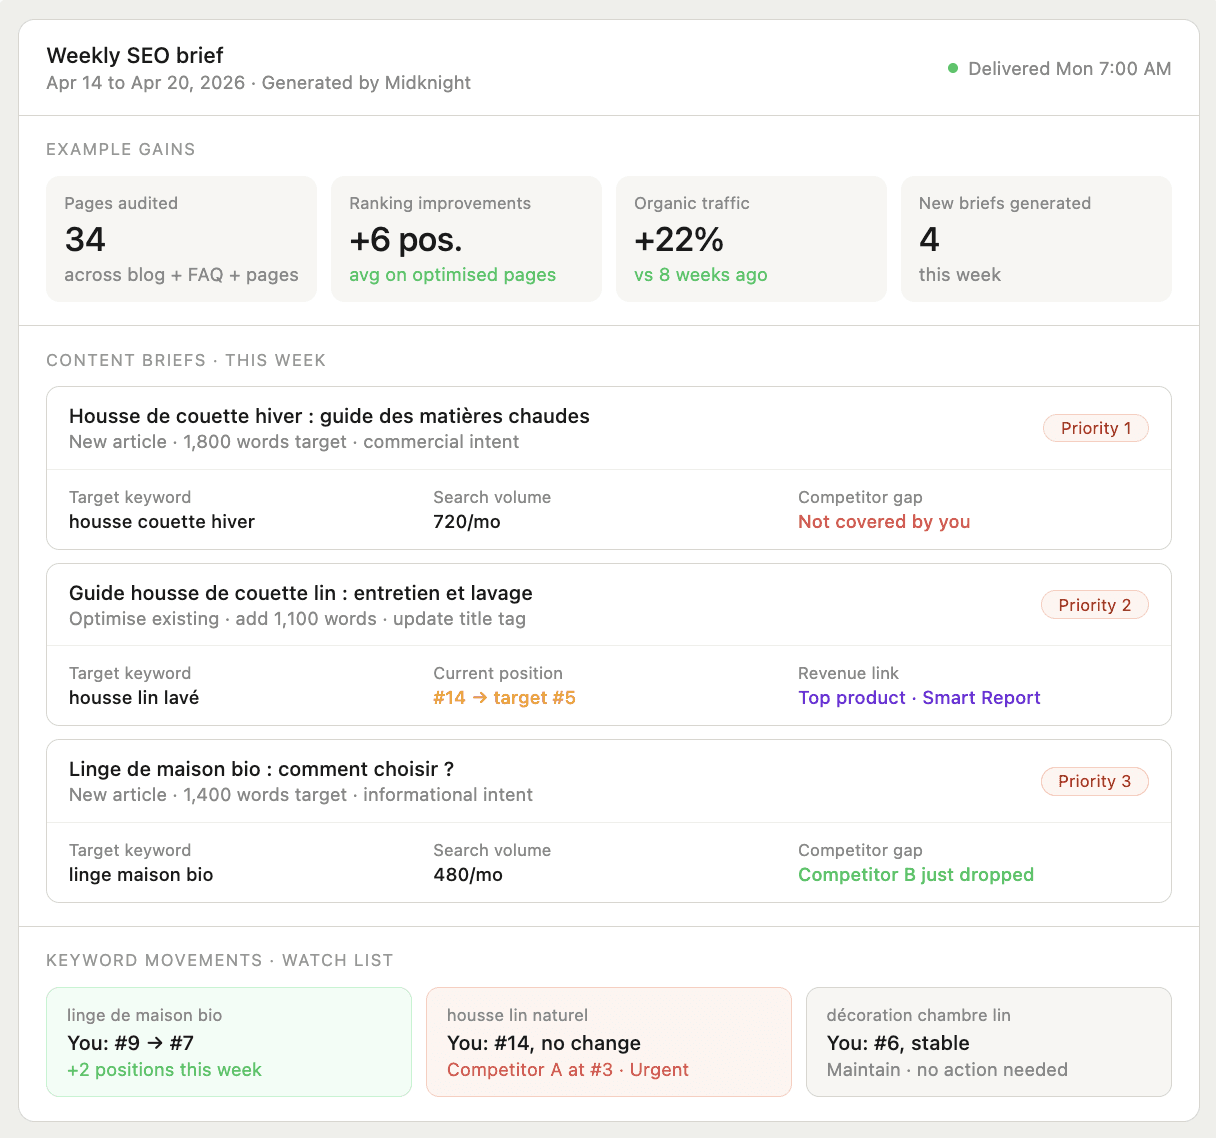Click the green delivery status dot
The image size is (1216, 1138).
951,69
